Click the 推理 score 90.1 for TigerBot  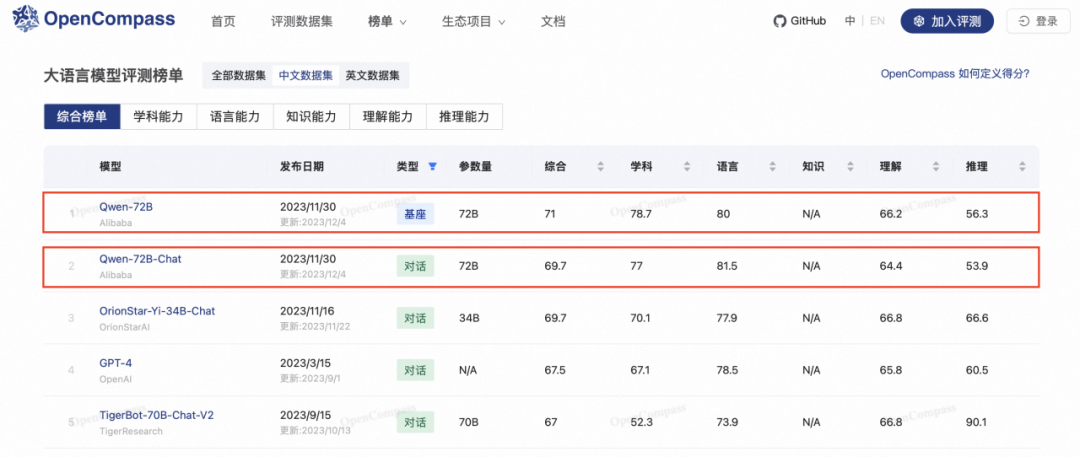[x=977, y=423]
